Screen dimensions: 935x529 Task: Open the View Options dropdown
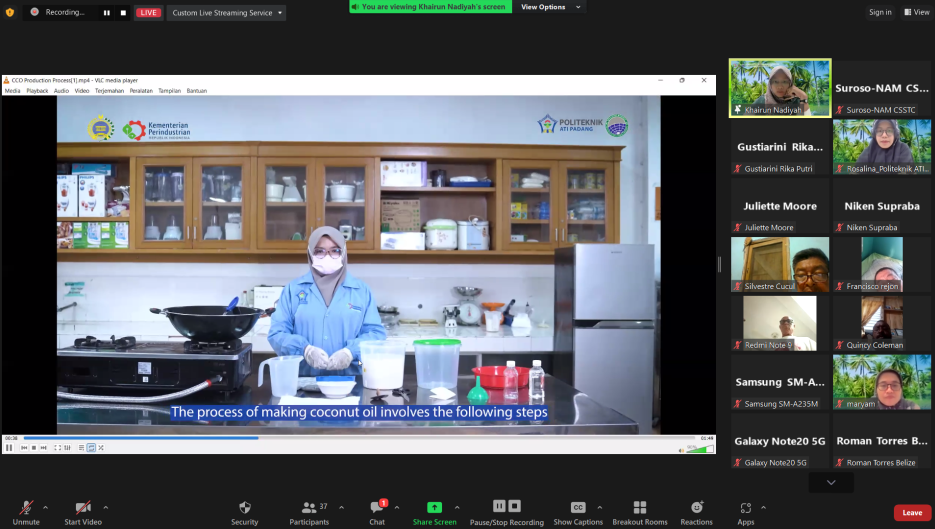pos(546,7)
